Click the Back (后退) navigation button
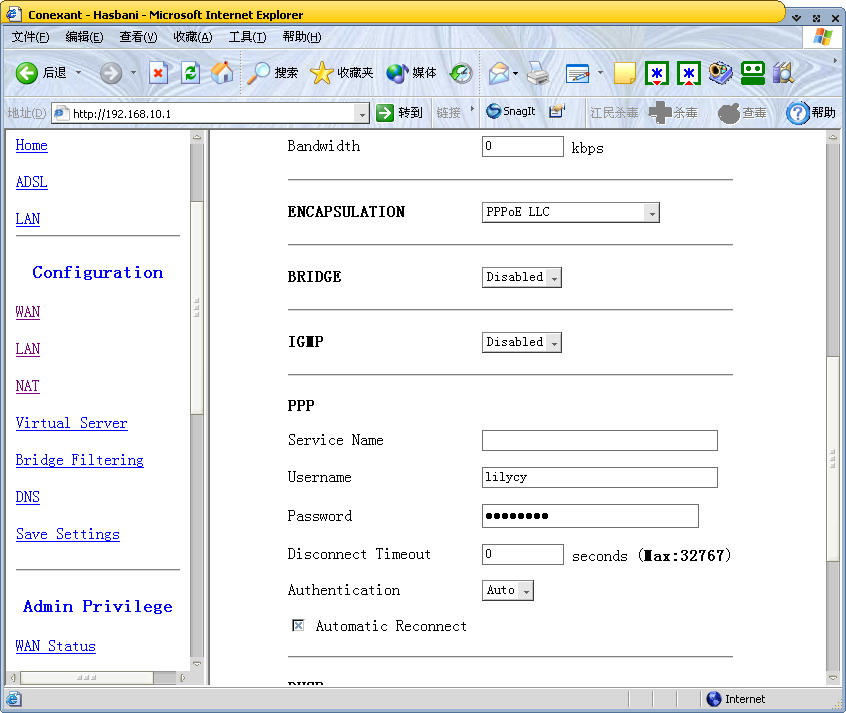The width and height of the screenshot is (846, 713). click(41, 73)
